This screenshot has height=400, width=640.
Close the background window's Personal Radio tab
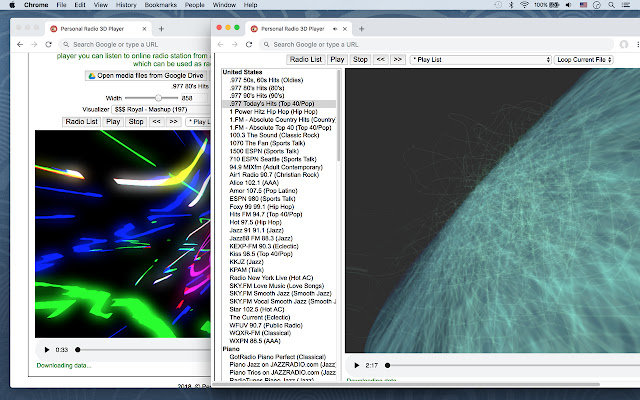click(144, 29)
